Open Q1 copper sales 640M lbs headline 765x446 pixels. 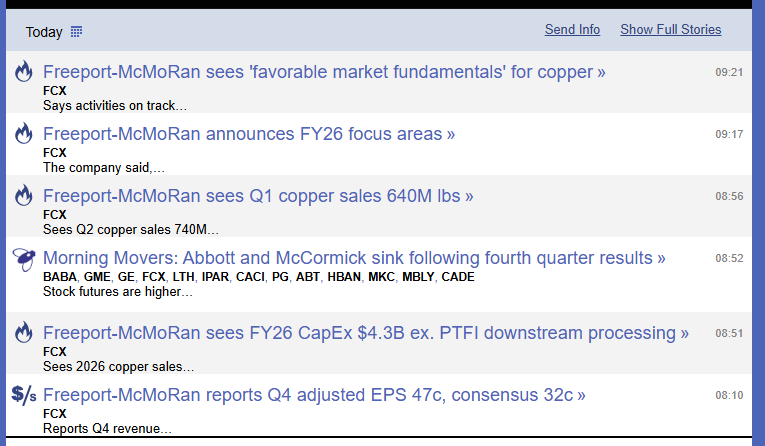click(x=258, y=196)
